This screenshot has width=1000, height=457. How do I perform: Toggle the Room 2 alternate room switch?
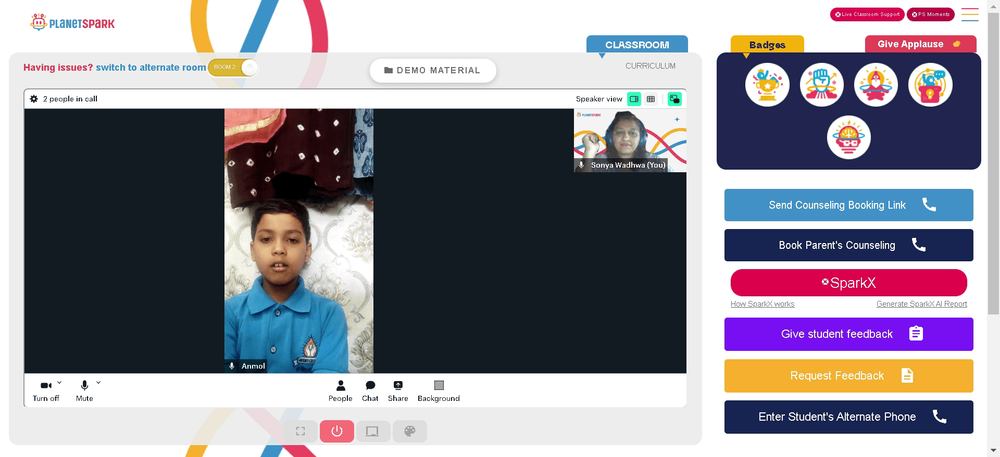pyautogui.click(x=233, y=67)
